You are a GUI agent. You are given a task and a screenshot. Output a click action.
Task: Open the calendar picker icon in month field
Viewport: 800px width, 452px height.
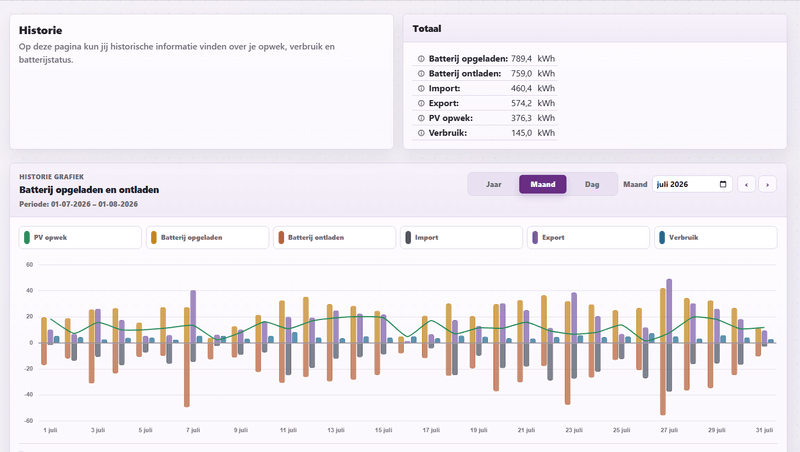point(723,184)
